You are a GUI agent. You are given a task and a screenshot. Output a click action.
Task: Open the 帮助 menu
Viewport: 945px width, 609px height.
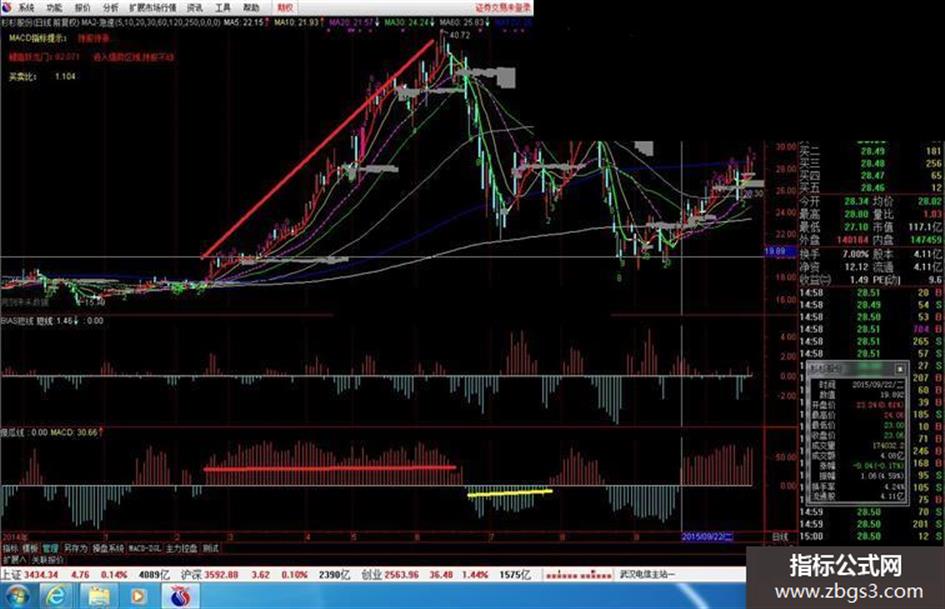pos(251,8)
